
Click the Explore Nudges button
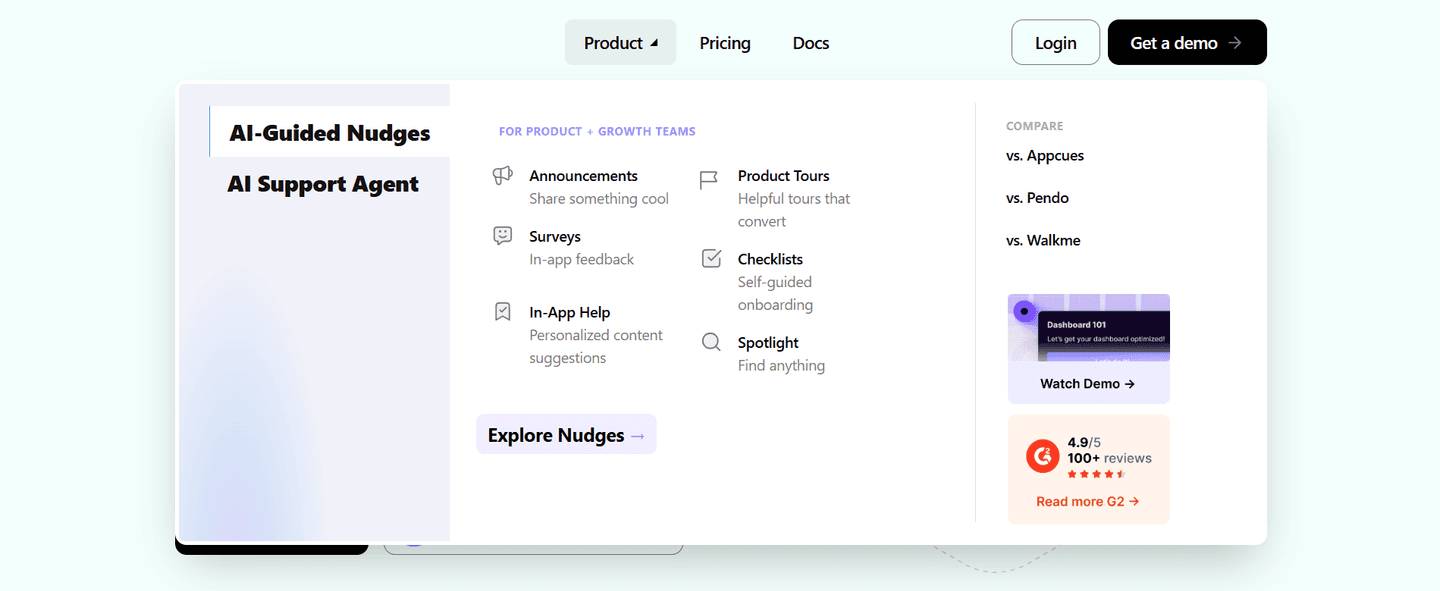(566, 435)
